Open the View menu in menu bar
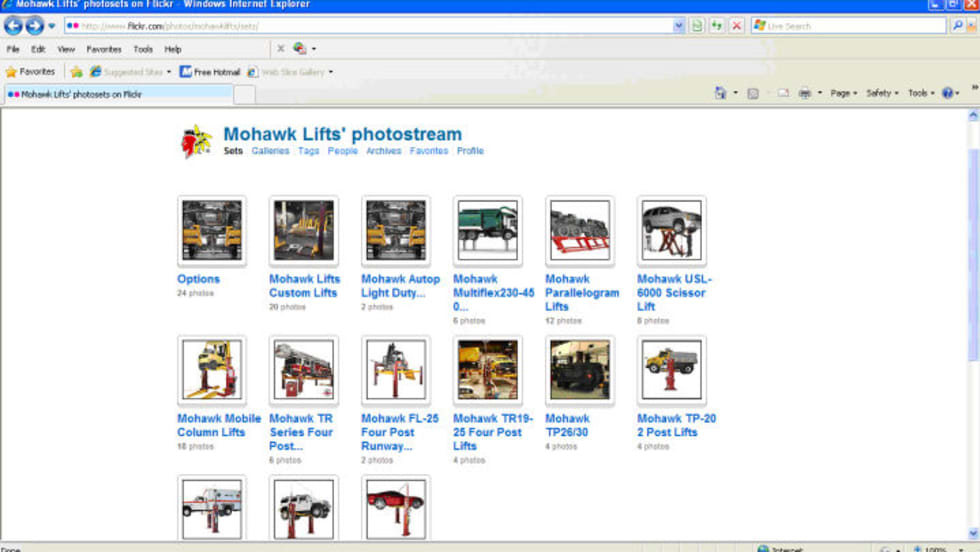This screenshot has width=980, height=552. click(x=66, y=49)
